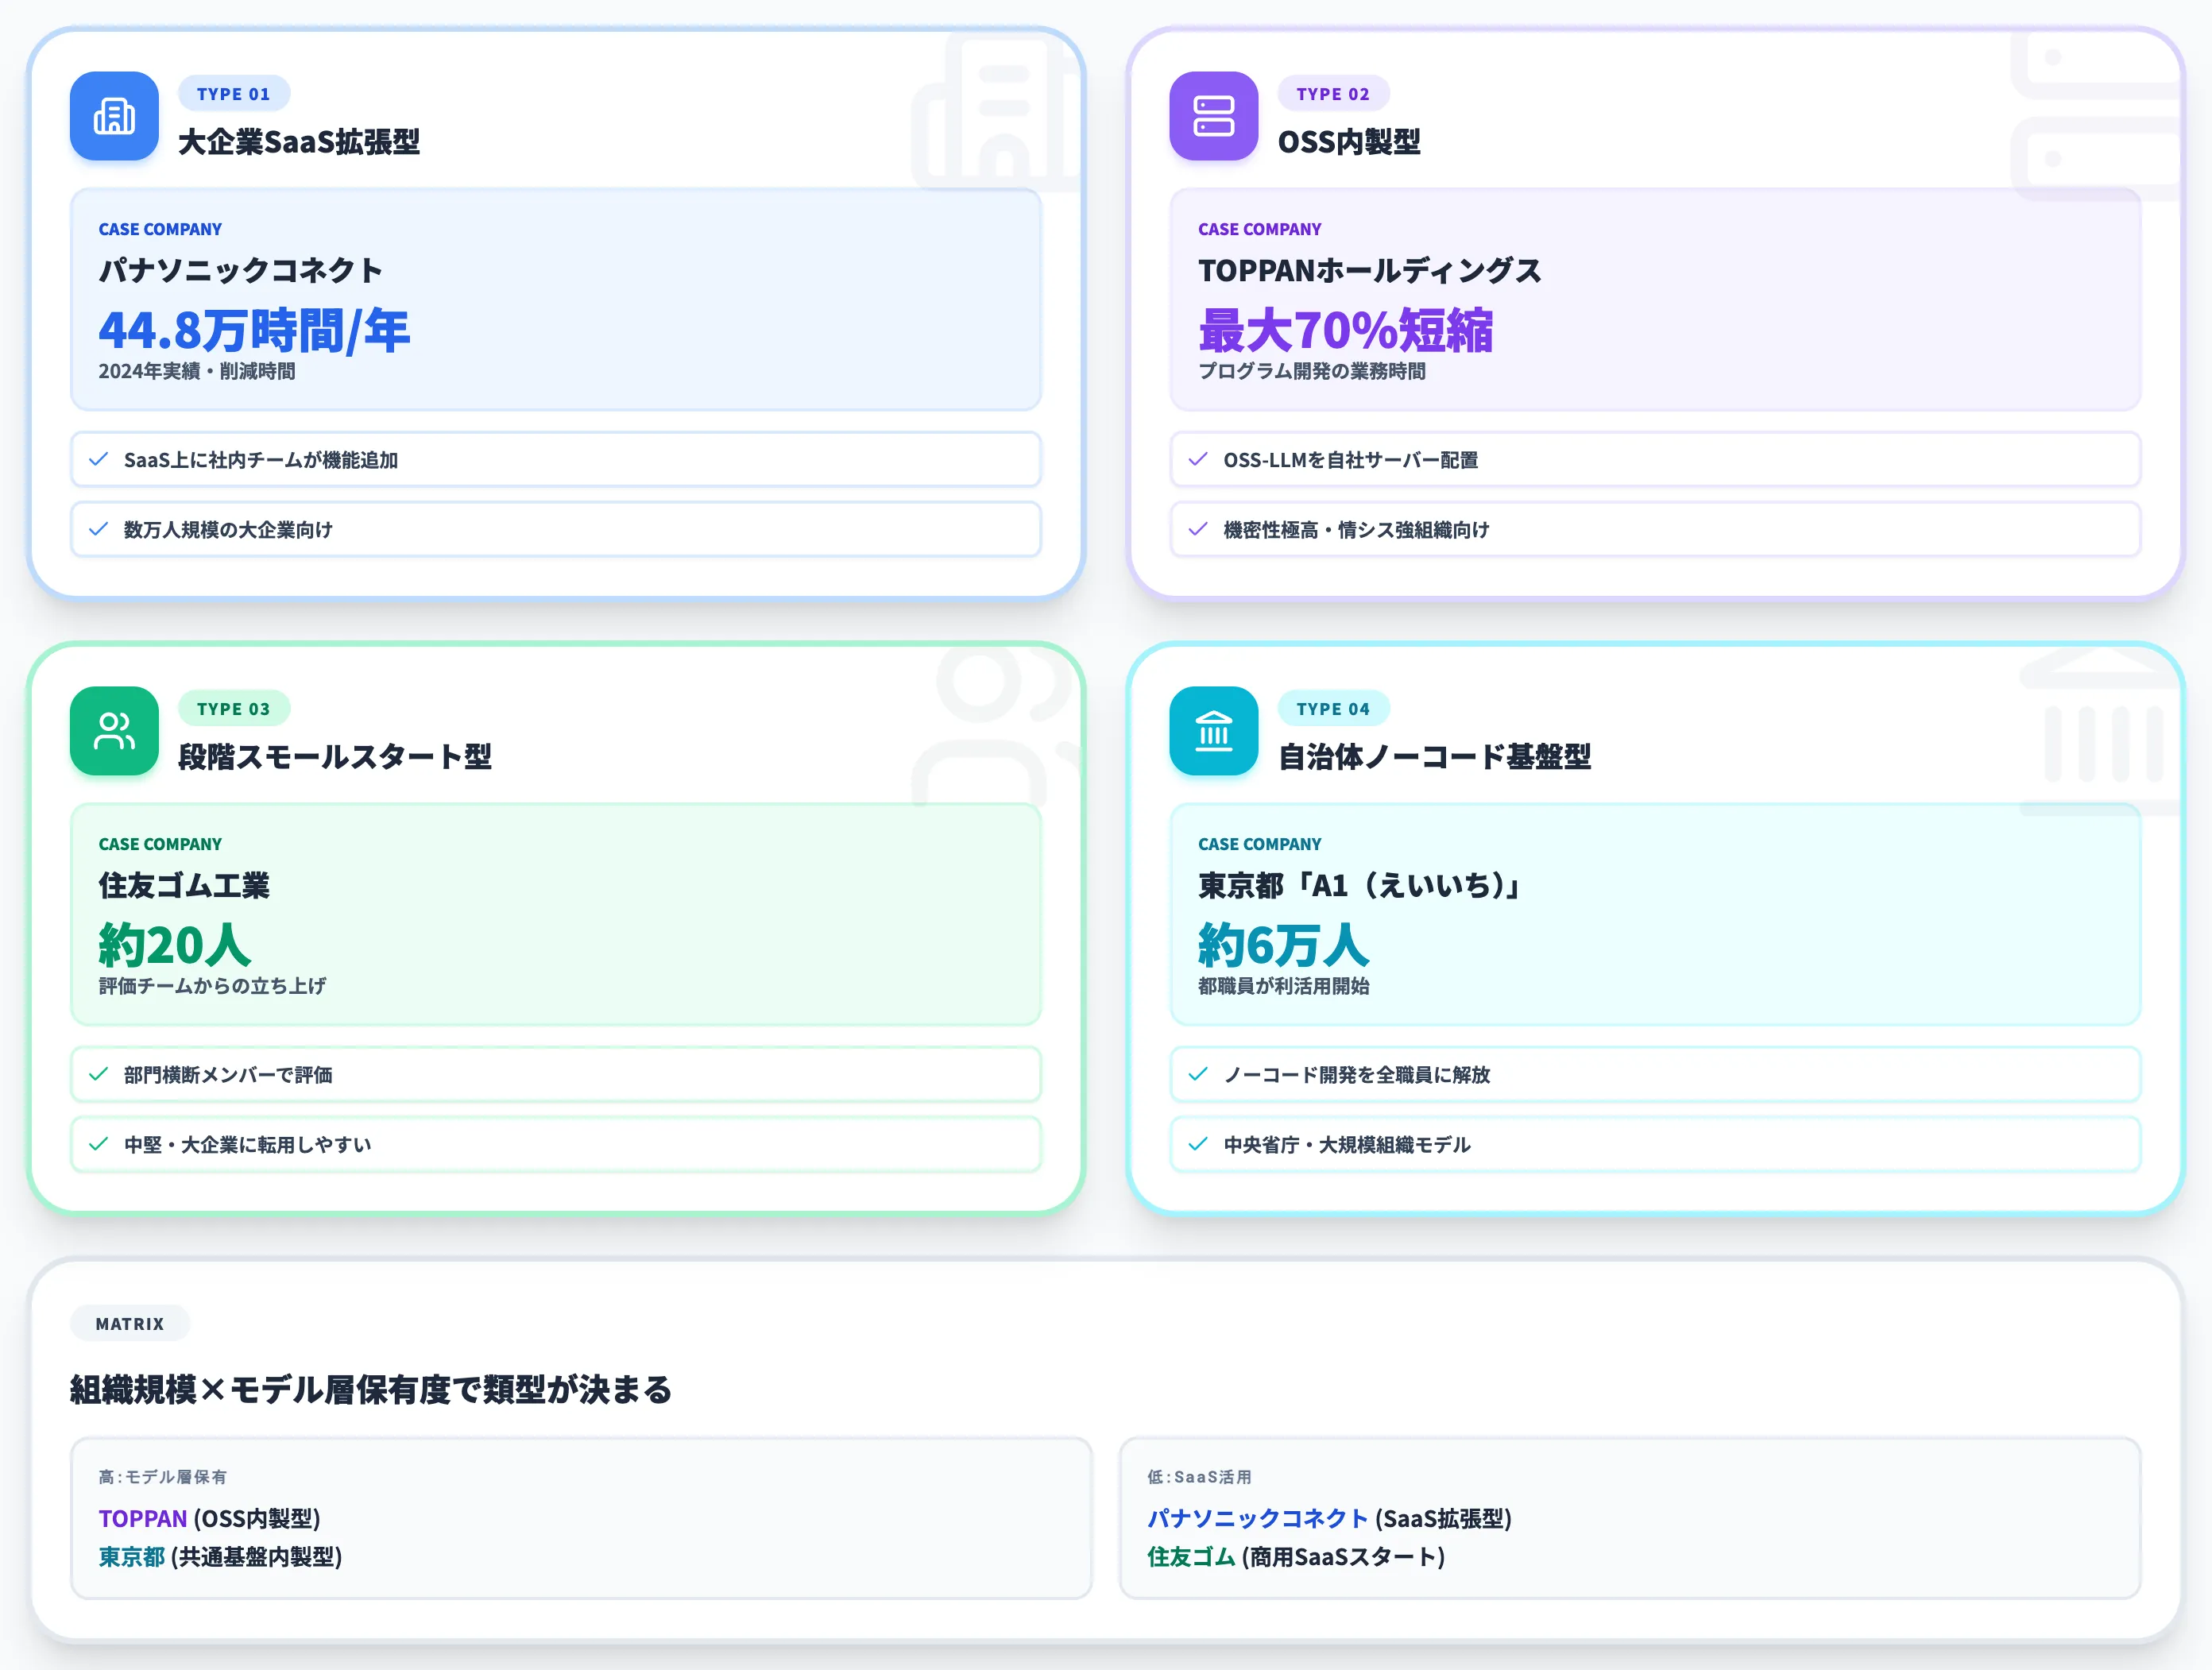The width and height of the screenshot is (2212, 1670).
Task: Click the OSS内製型 heading
Action: [x=1349, y=142]
